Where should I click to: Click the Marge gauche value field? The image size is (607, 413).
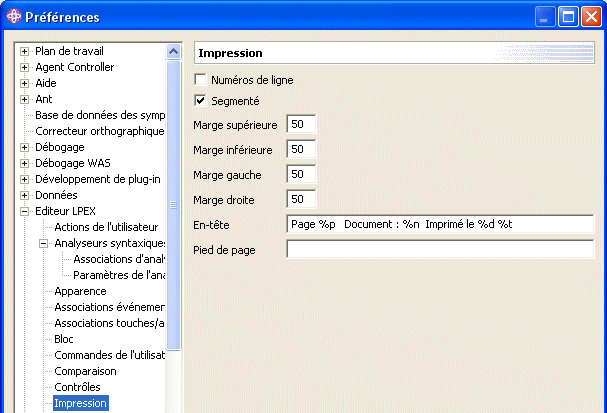pyautogui.click(x=302, y=175)
